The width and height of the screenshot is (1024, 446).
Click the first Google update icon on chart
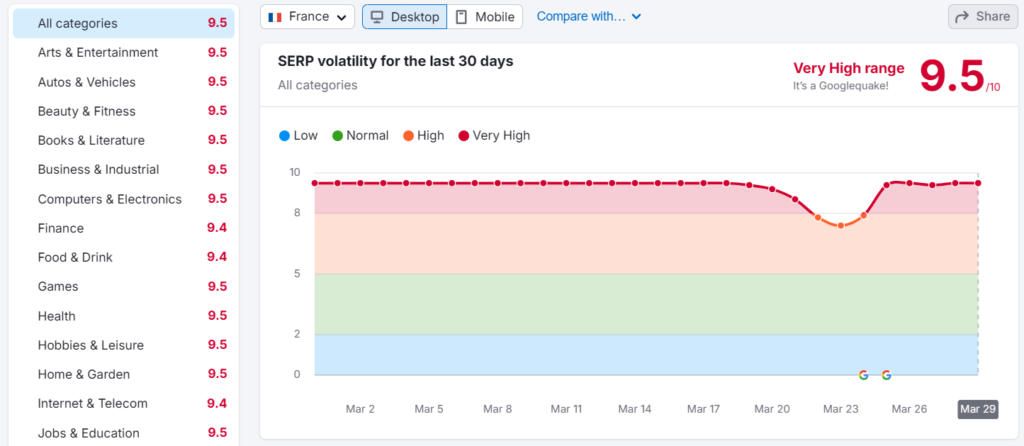coord(864,375)
